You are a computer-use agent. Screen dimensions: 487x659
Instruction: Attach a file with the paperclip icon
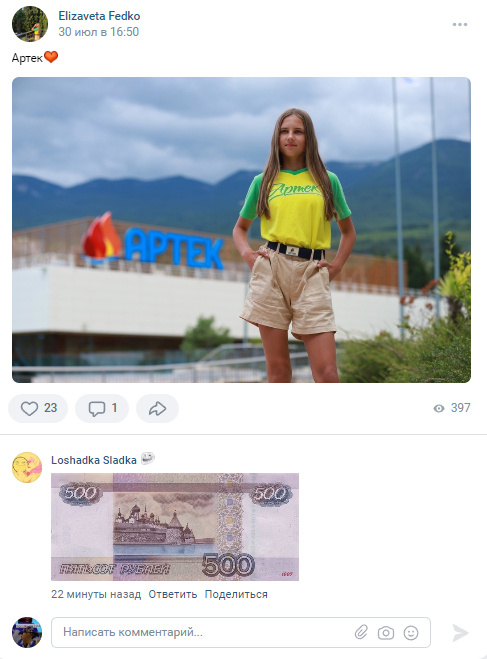coord(361,632)
